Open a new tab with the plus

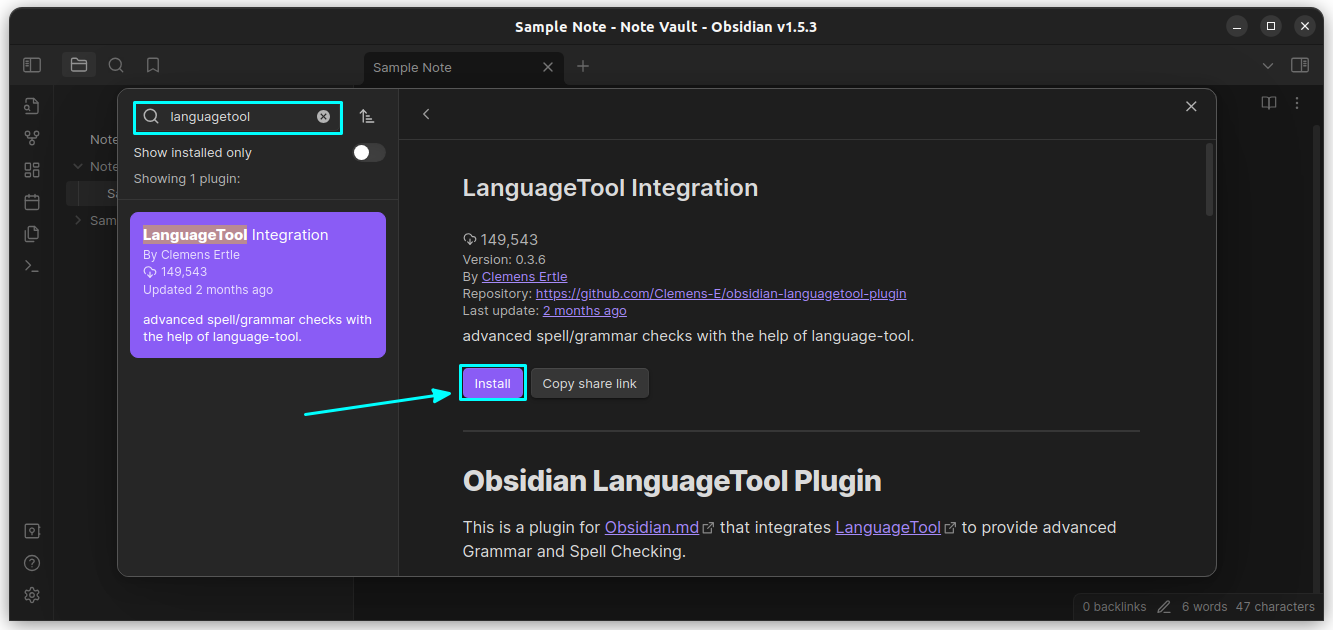pos(583,67)
